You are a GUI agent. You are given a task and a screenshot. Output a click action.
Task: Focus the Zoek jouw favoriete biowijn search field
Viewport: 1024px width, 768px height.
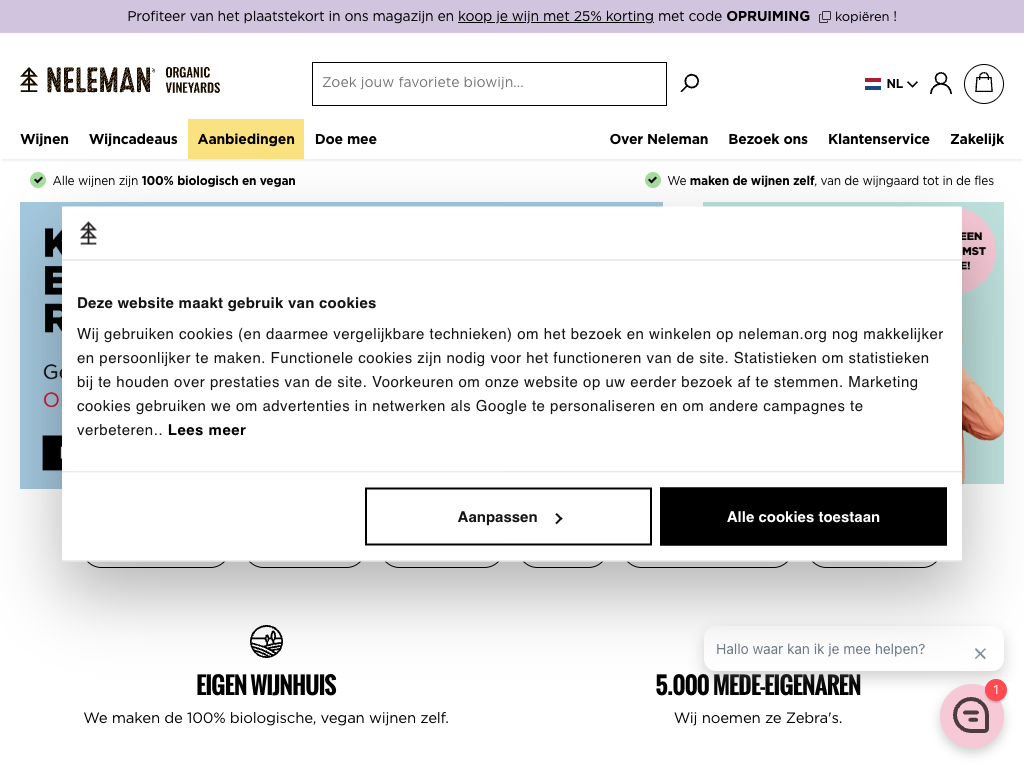tap(489, 84)
